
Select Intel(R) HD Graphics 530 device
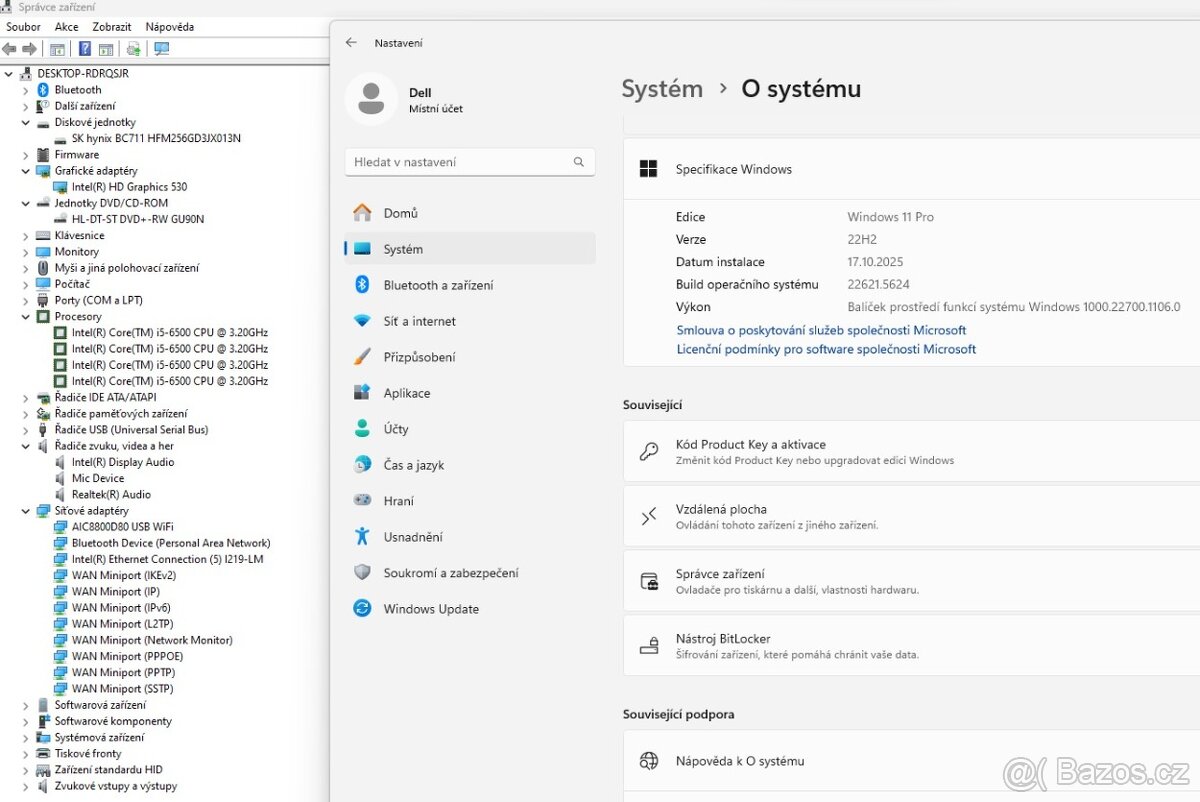129,187
